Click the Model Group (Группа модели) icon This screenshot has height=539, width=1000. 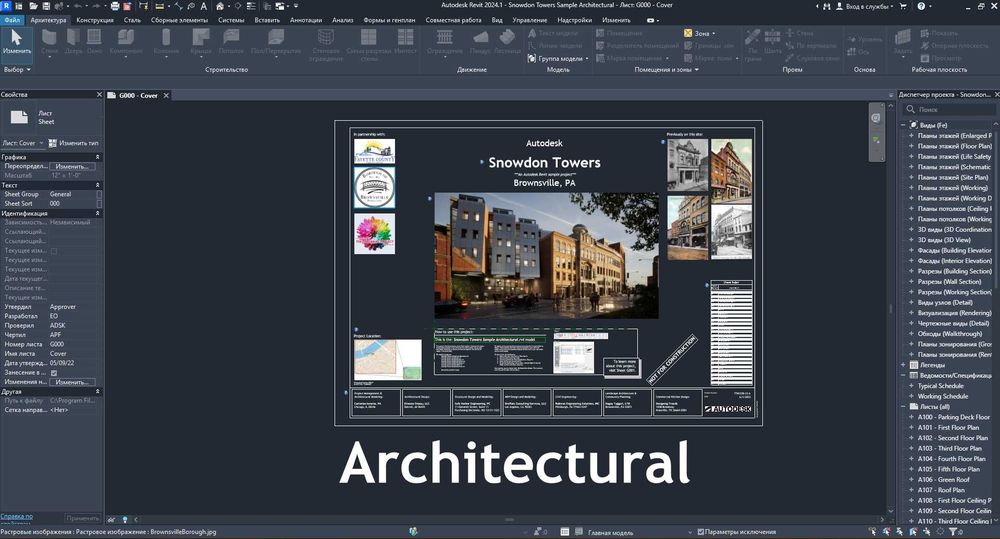532,58
